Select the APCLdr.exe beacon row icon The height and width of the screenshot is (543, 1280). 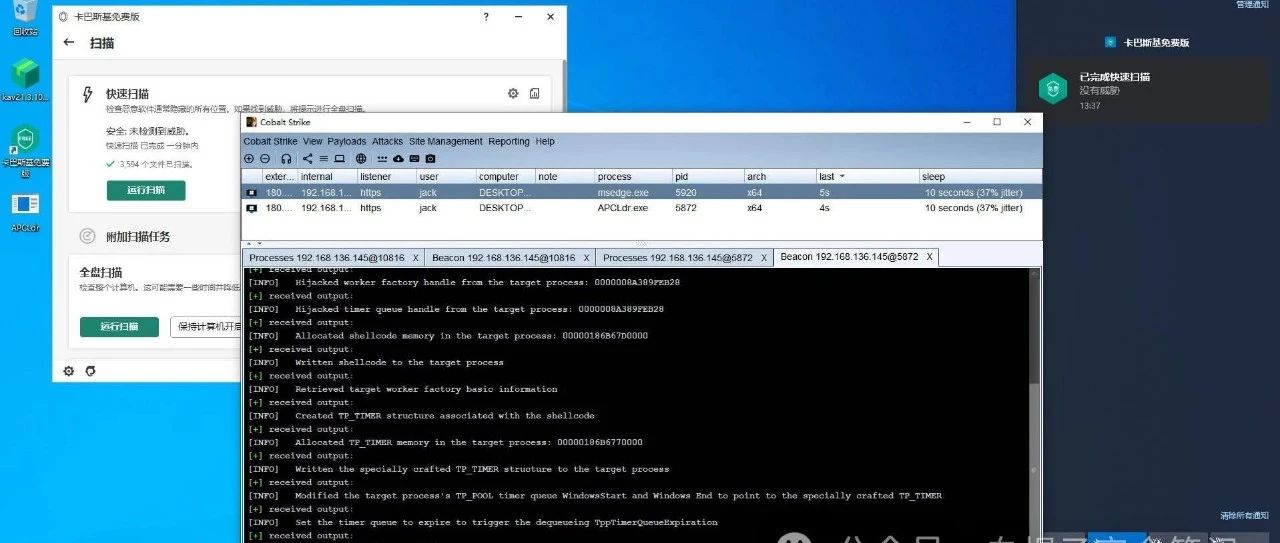point(252,208)
